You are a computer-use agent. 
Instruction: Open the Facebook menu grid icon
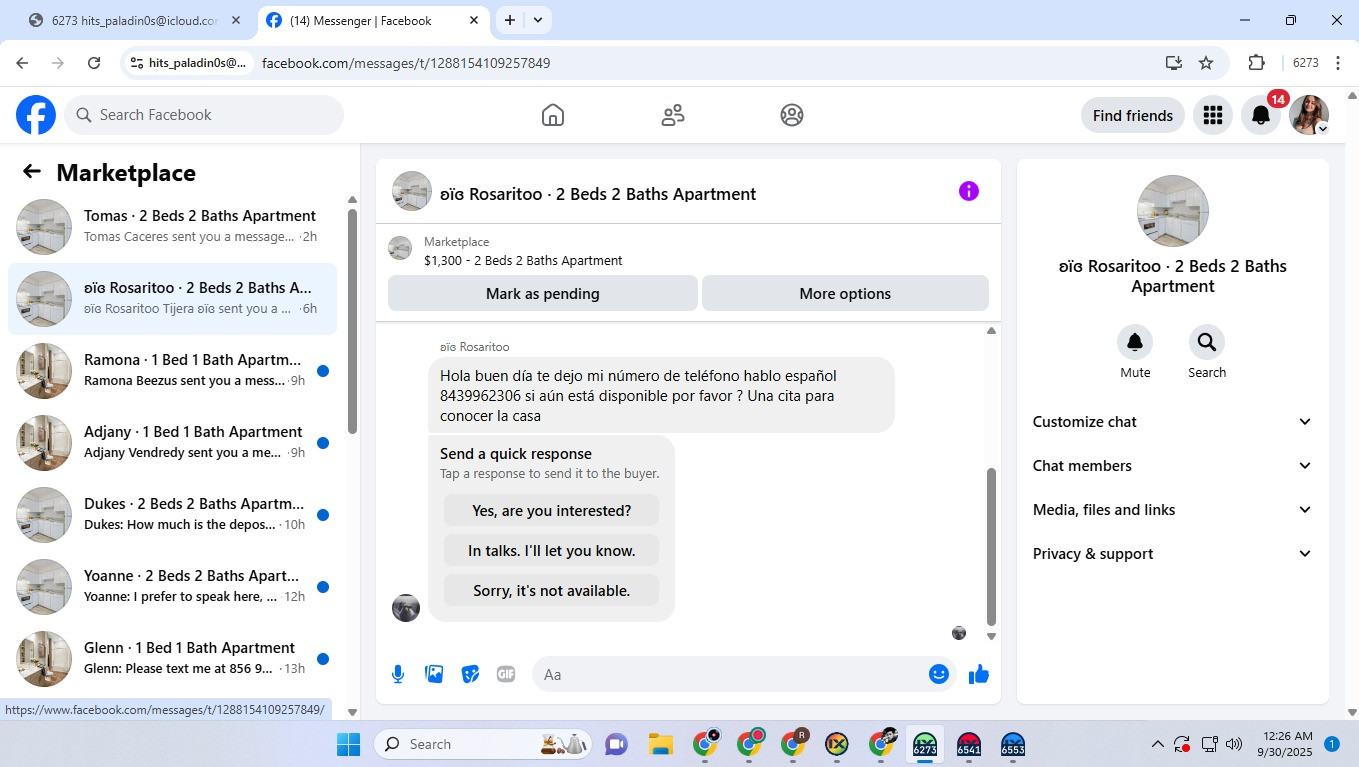click(x=1213, y=115)
